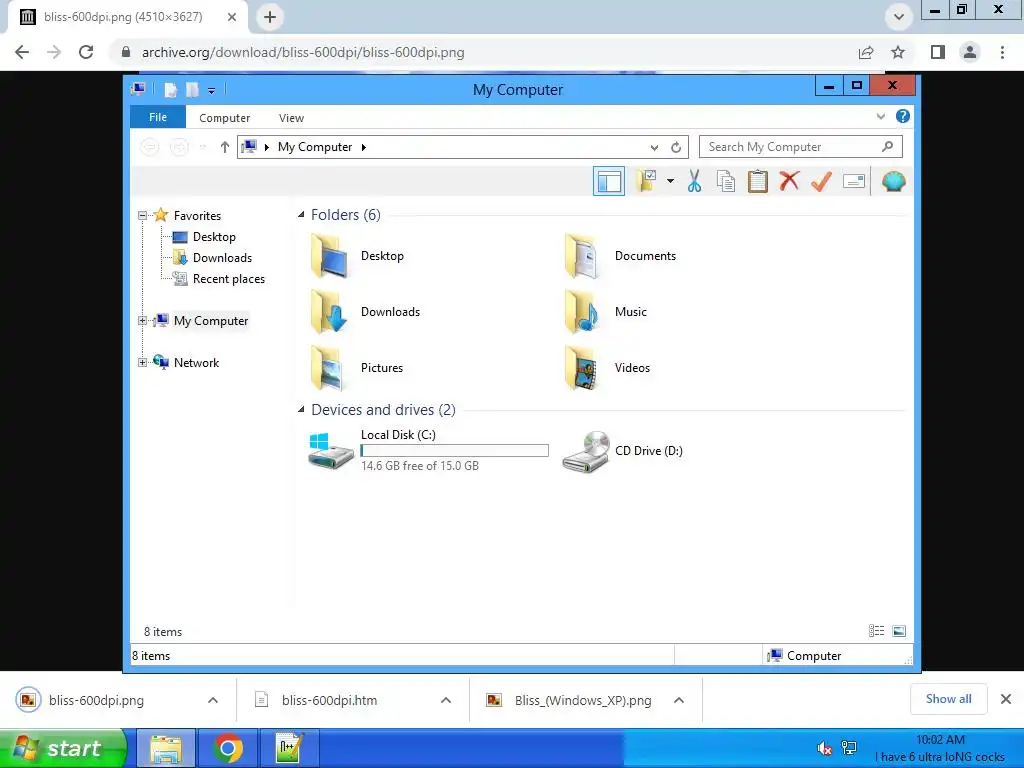
Task: Collapse the Favorites tree node
Action: 142,216
